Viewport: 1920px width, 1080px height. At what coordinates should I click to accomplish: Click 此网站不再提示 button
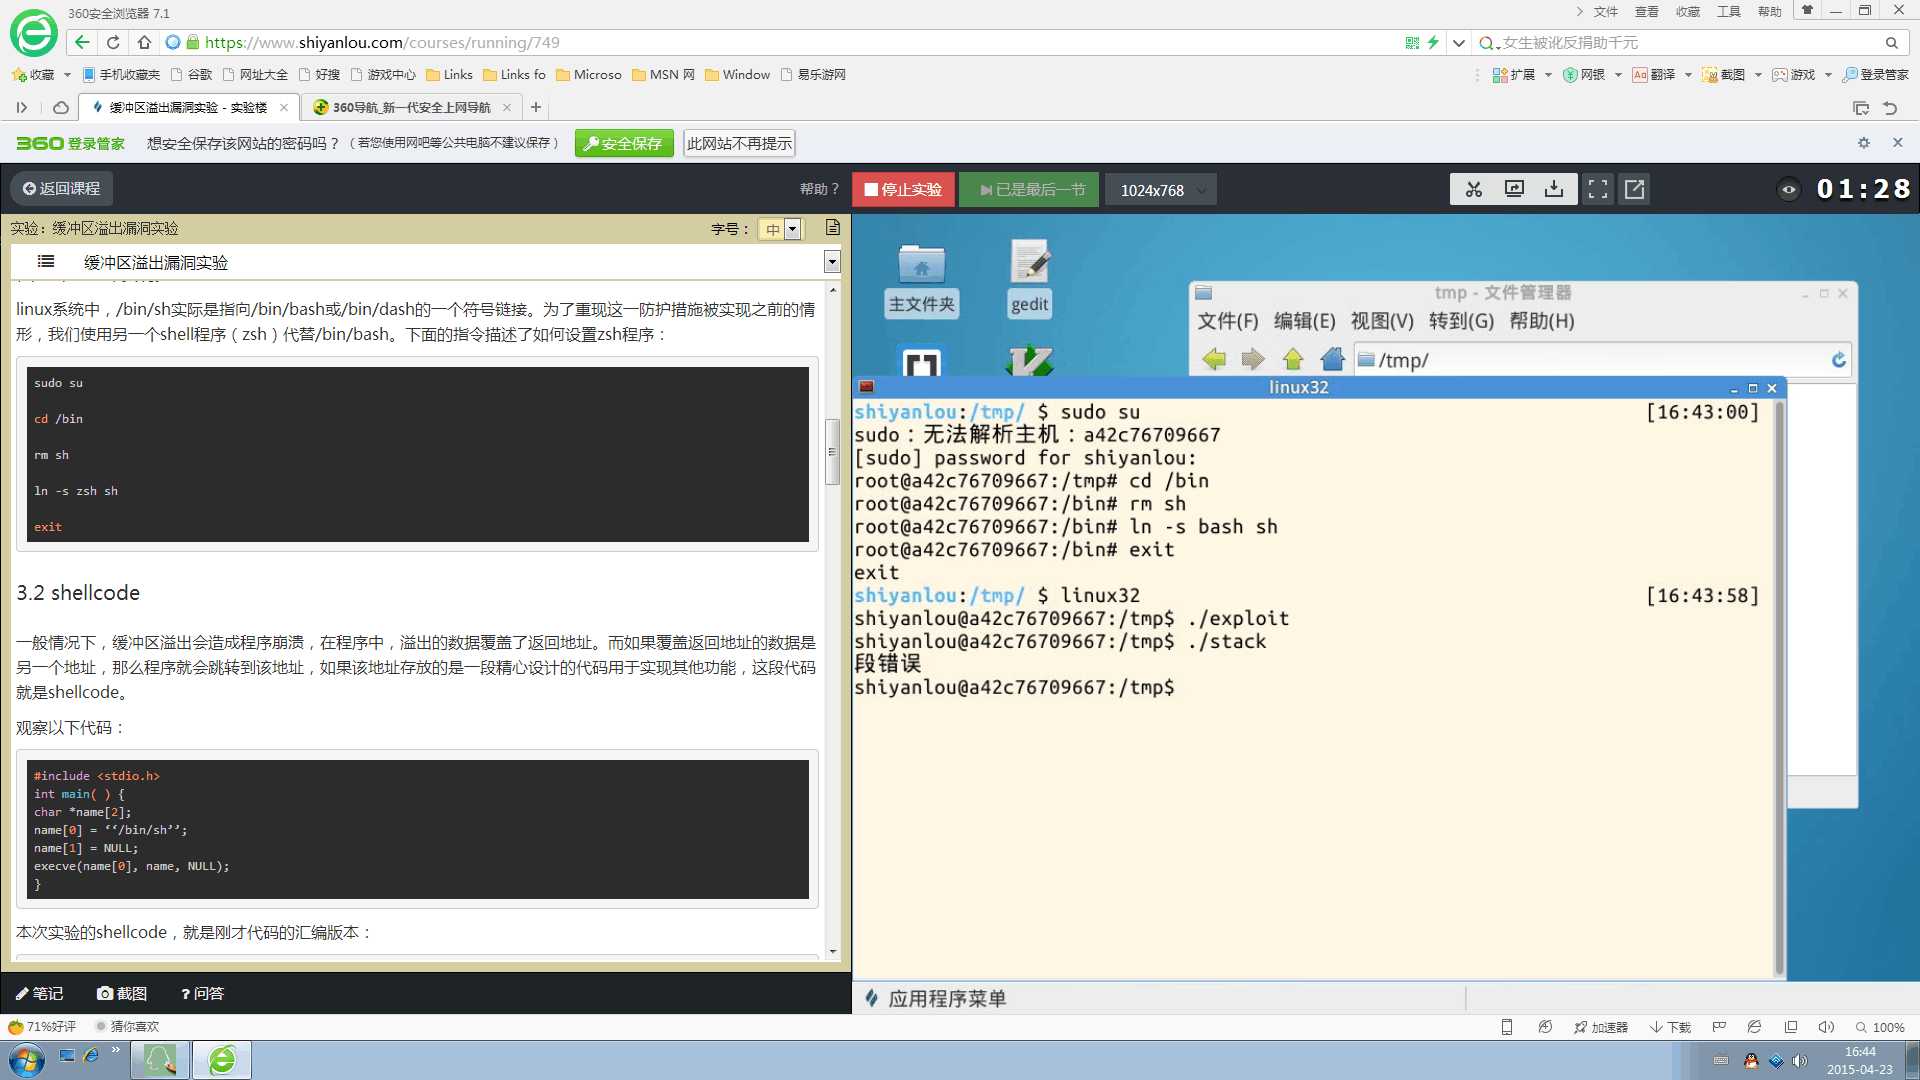point(739,143)
